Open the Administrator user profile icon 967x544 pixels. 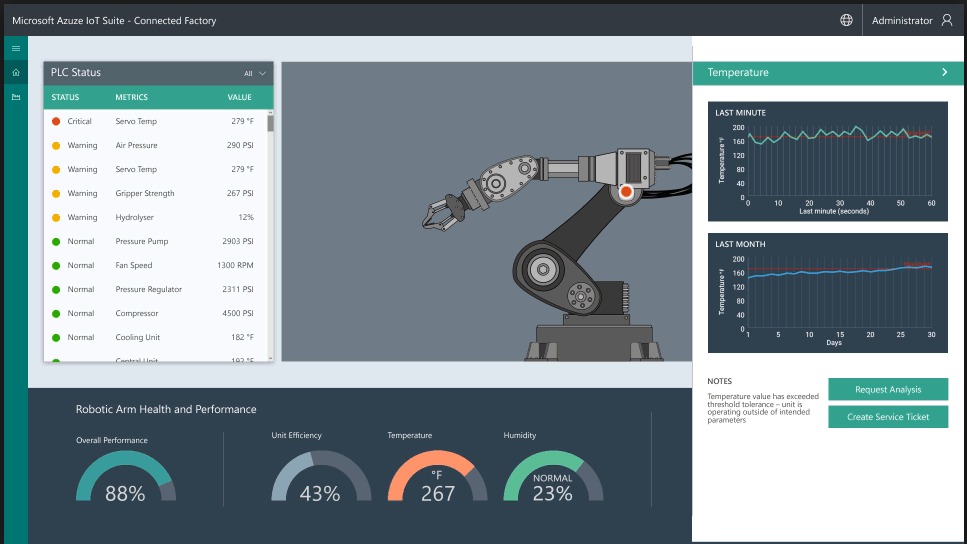click(x=947, y=20)
